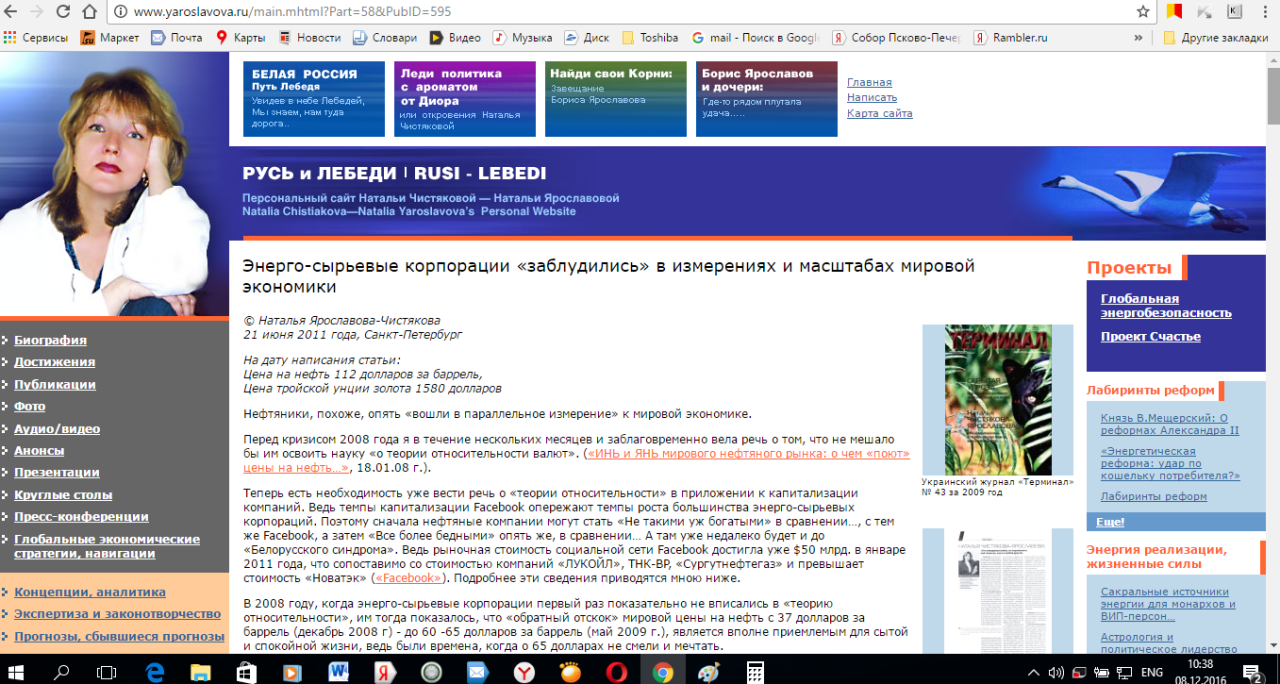Open the Карты bookmark
Screen dimensions: 1280x684
[x=240, y=38]
